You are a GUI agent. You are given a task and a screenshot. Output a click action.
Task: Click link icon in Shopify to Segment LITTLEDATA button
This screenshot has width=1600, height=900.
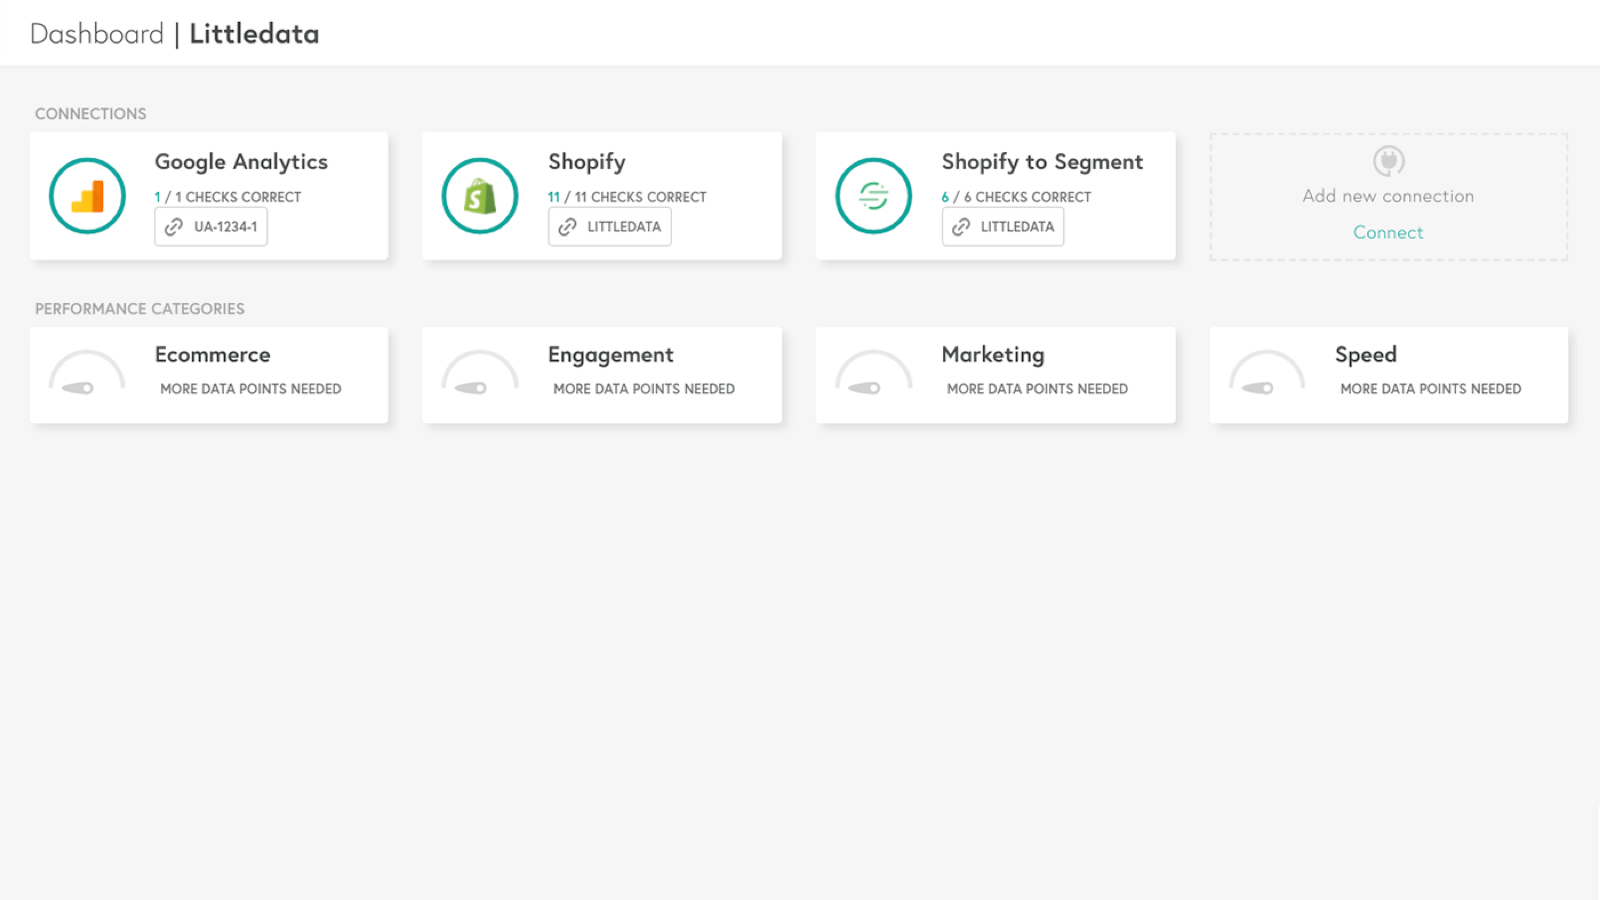pos(961,227)
